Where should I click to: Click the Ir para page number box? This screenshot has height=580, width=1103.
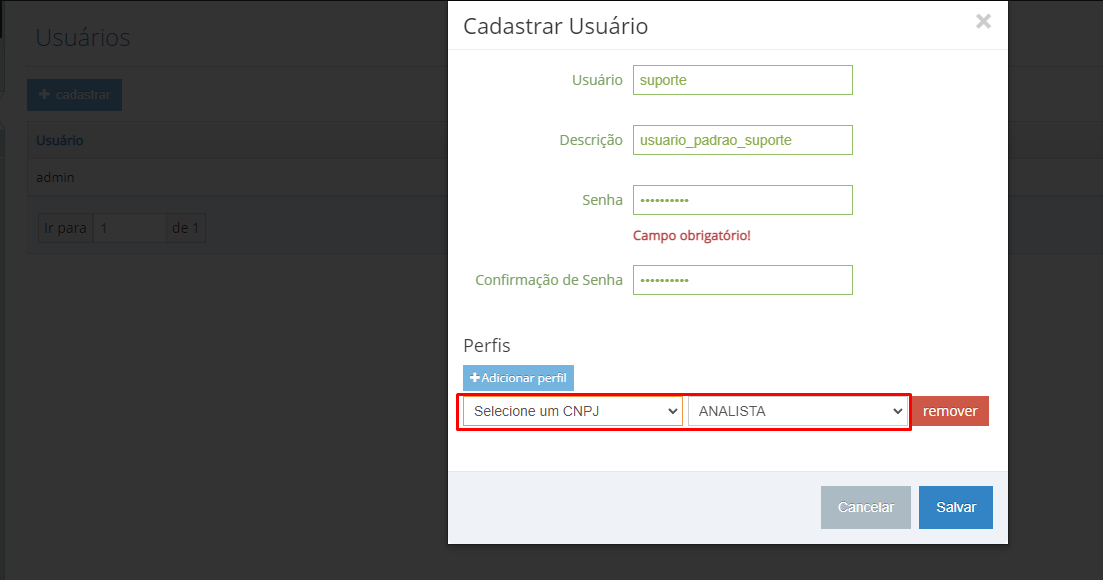click(x=129, y=228)
